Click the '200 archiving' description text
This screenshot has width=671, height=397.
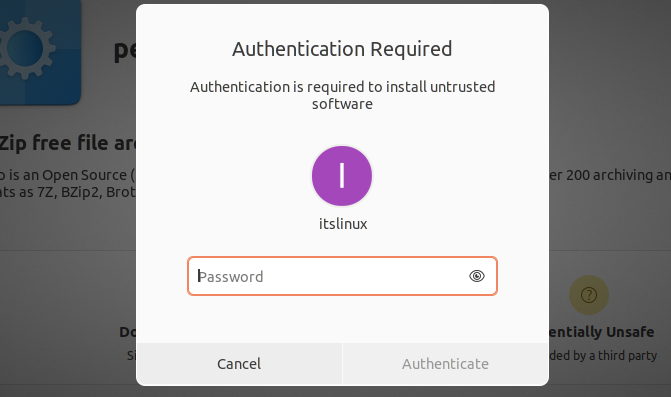(610, 175)
